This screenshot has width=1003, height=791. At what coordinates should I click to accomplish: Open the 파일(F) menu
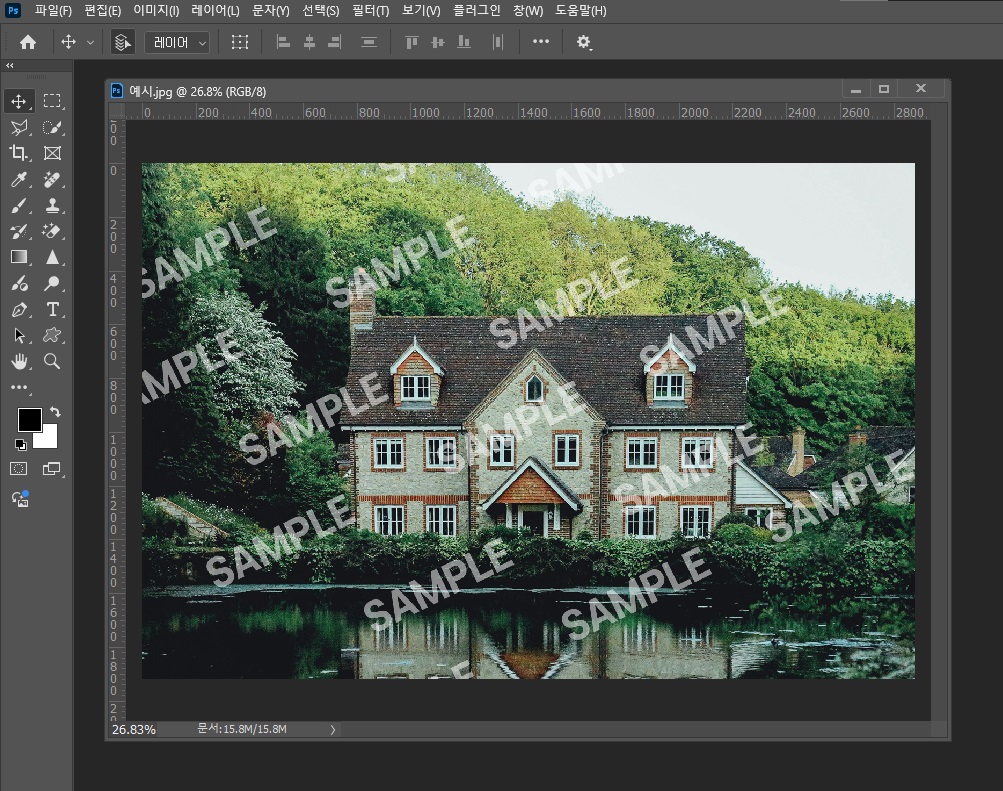point(53,11)
